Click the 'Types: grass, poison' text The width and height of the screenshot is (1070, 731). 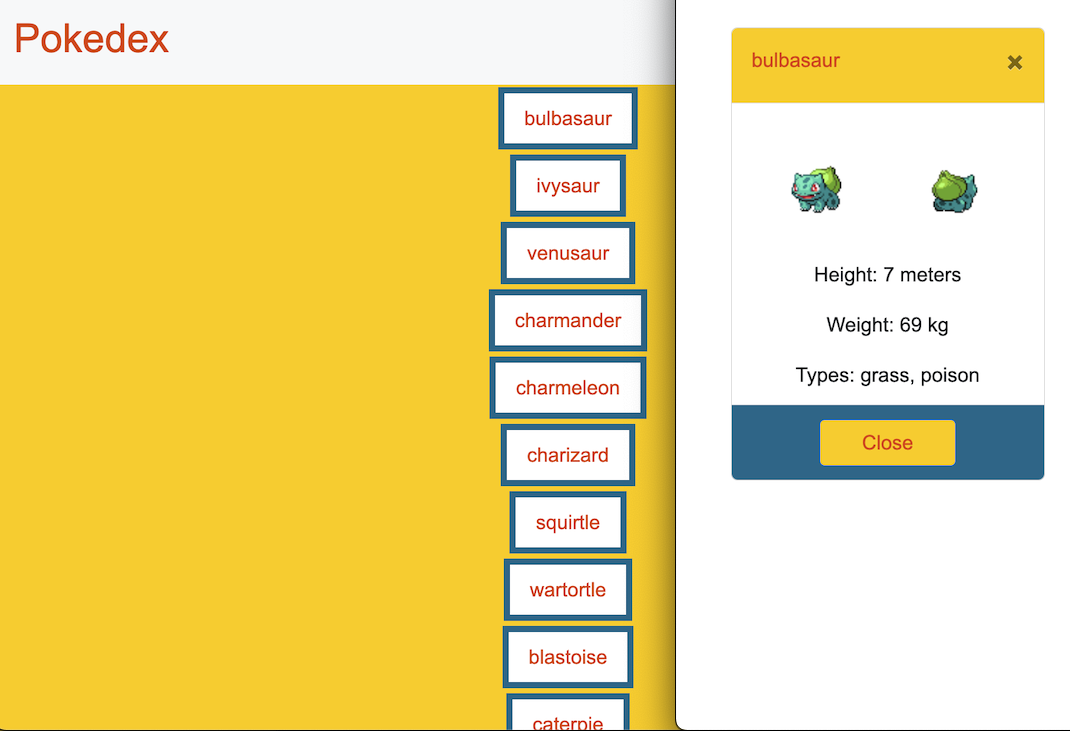pos(887,375)
